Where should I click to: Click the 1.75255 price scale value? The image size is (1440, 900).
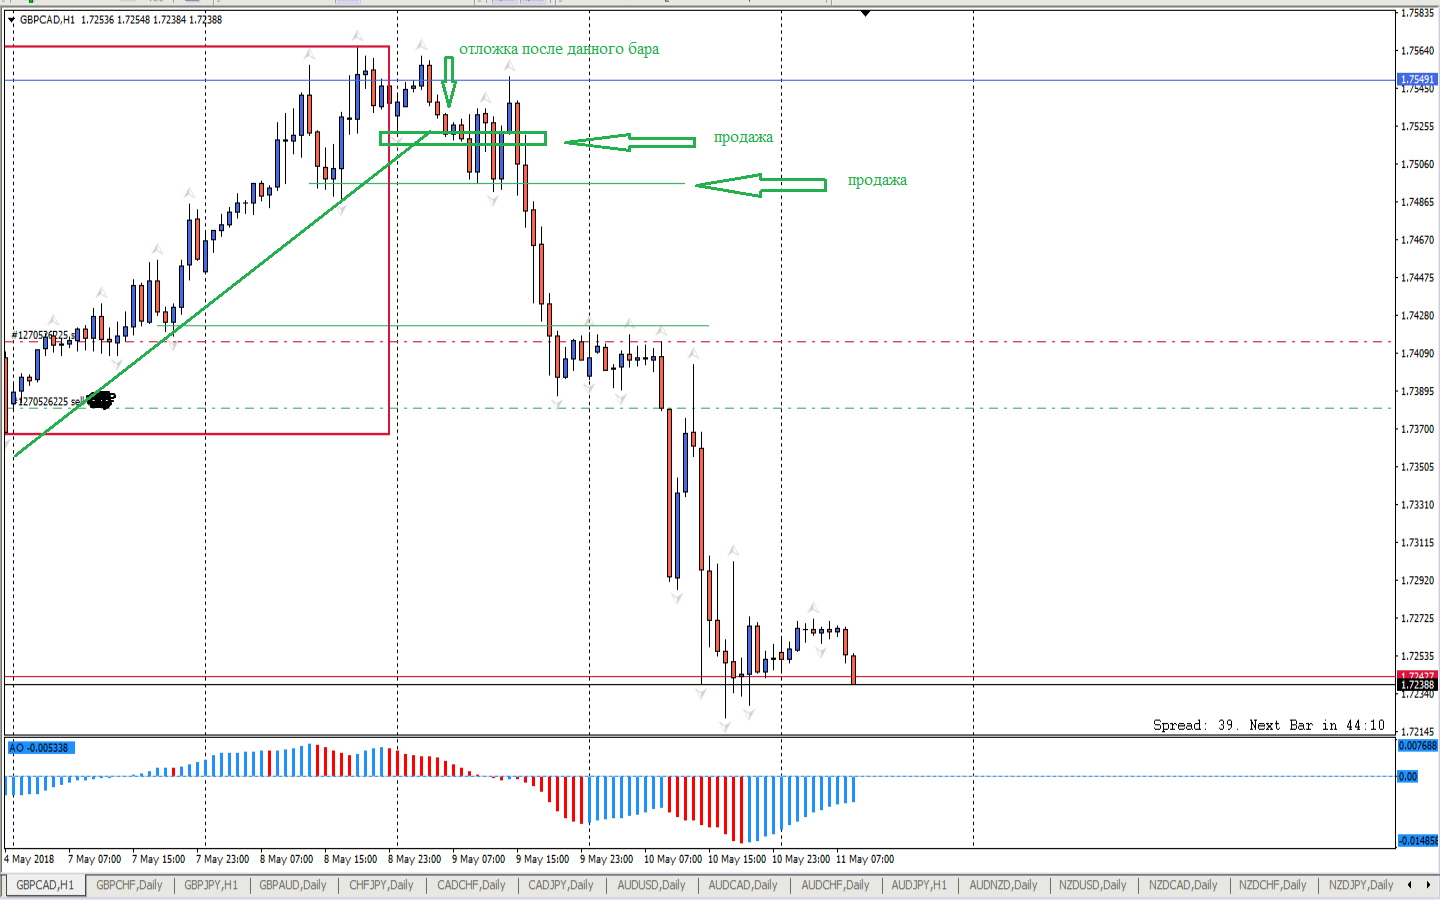pyautogui.click(x=1418, y=127)
